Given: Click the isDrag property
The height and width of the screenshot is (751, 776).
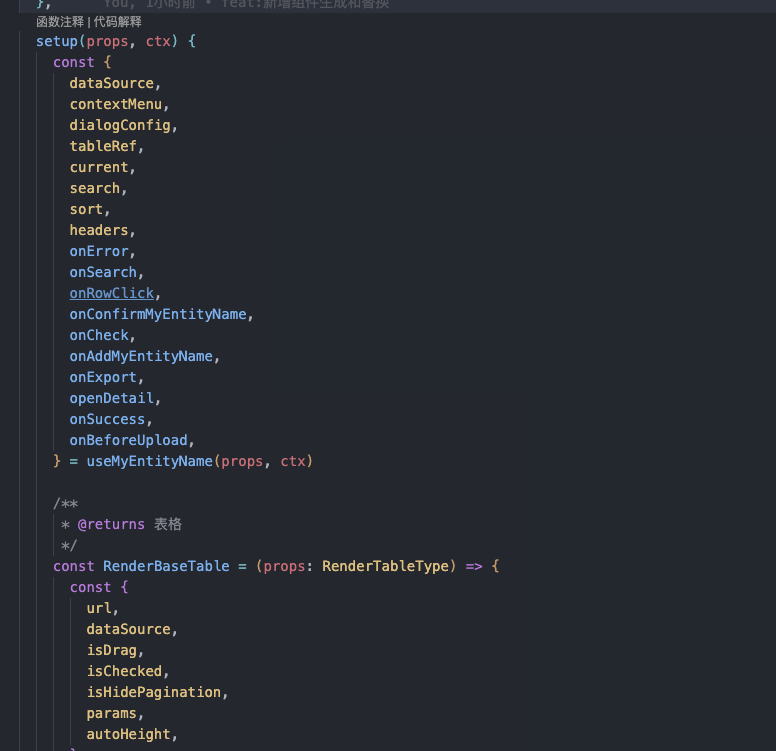Looking at the screenshot, I should 111,650.
